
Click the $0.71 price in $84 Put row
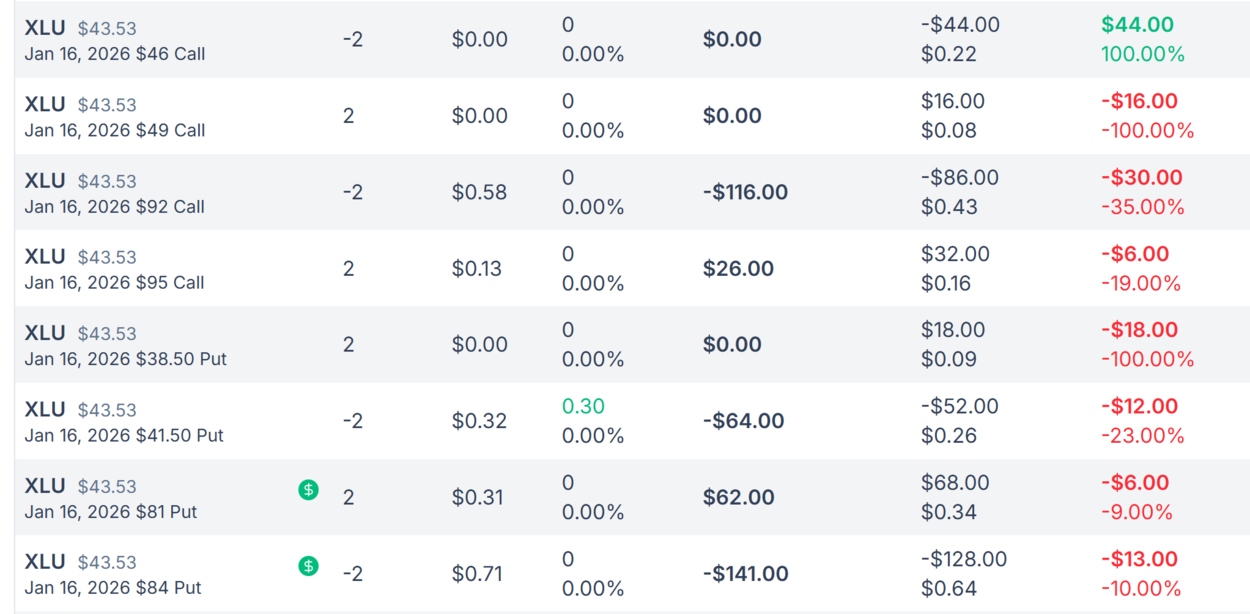tap(476, 574)
